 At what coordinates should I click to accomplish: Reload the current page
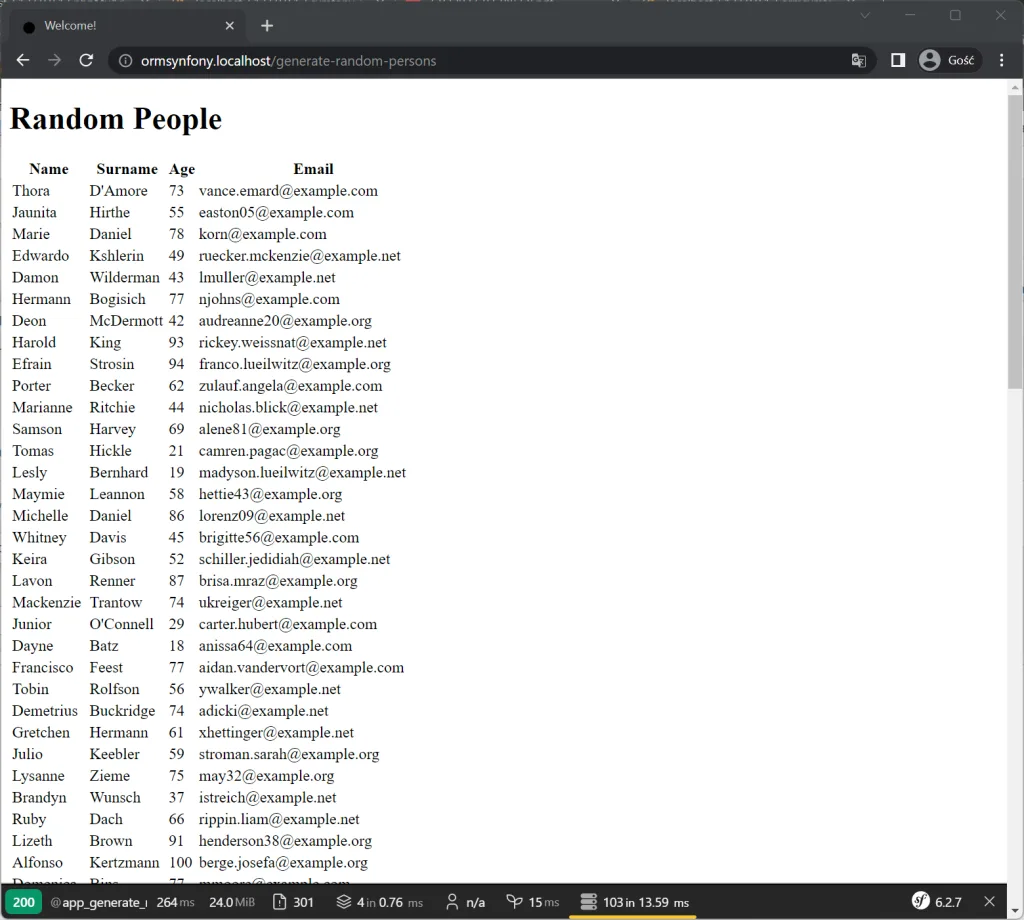86,61
